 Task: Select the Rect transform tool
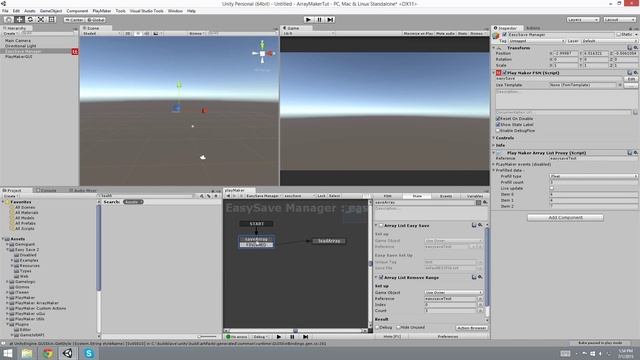[x=51, y=20]
